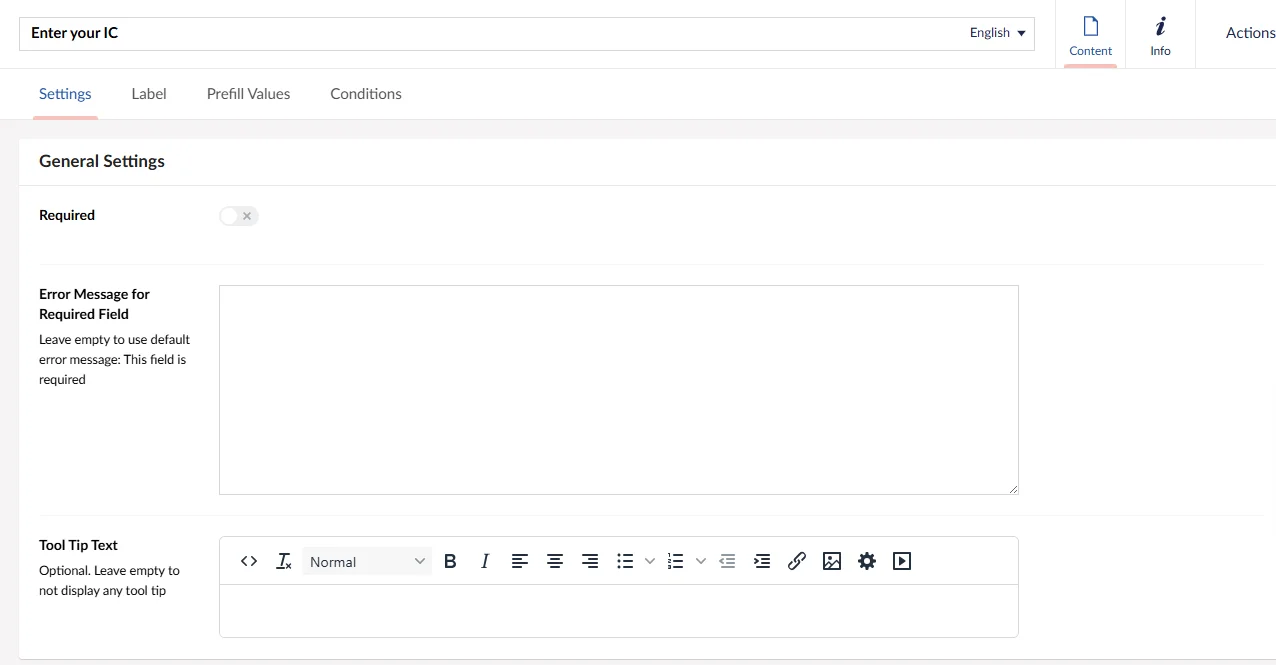Open the Conditions tab
This screenshot has width=1276, height=665.
point(366,94)
